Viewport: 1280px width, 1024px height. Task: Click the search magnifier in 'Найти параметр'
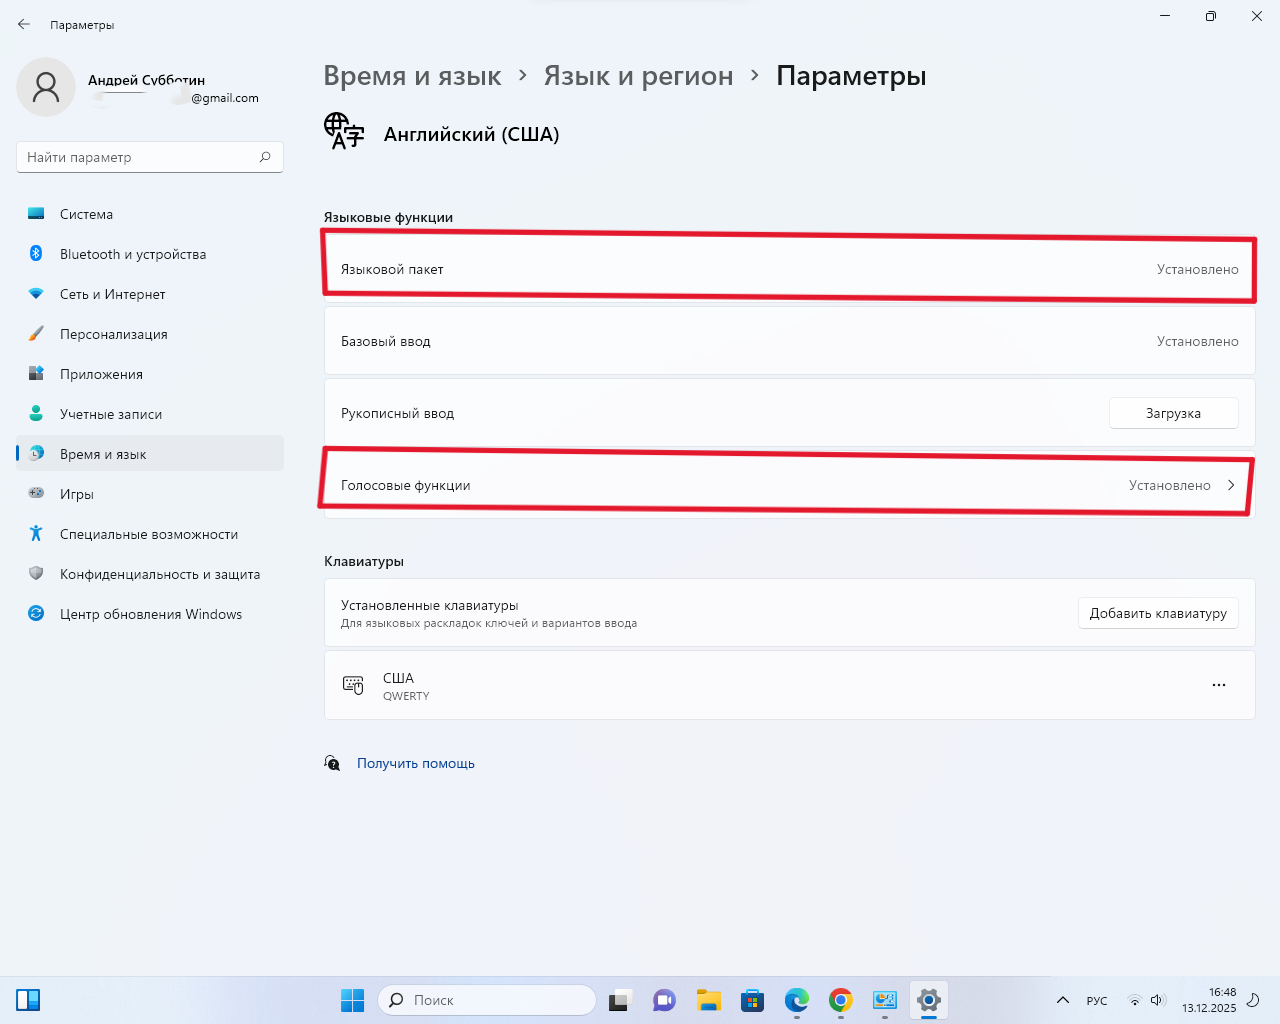[x=265, y=157]
